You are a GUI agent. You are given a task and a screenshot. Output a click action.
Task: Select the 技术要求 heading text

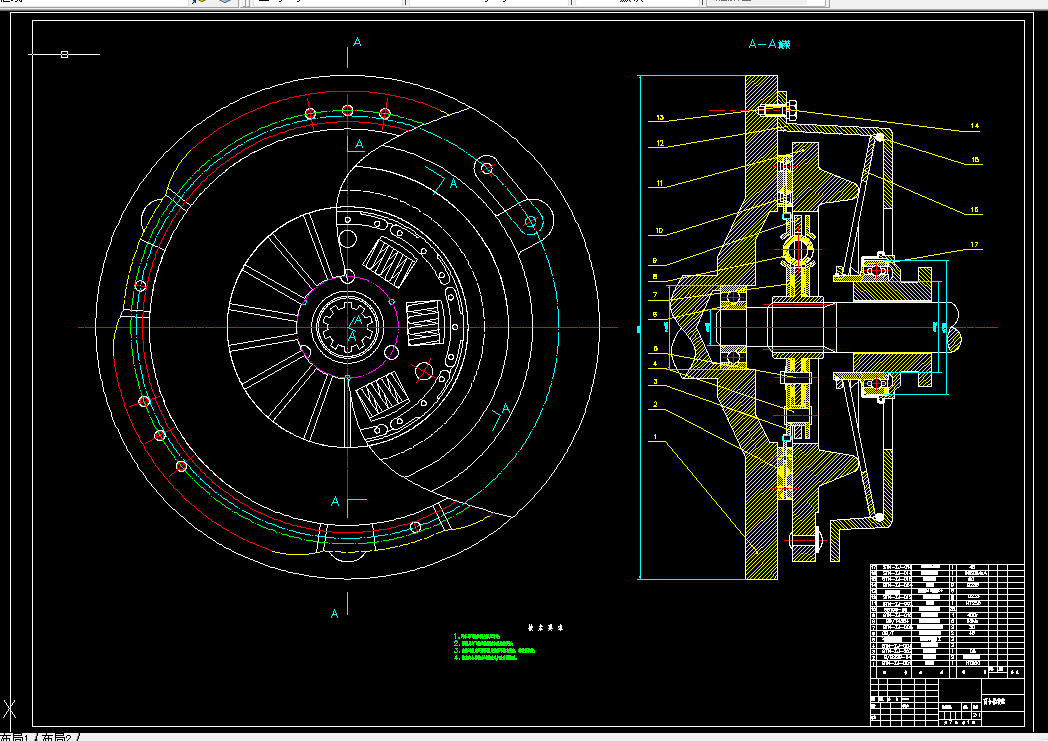click(x=545, y=628)
